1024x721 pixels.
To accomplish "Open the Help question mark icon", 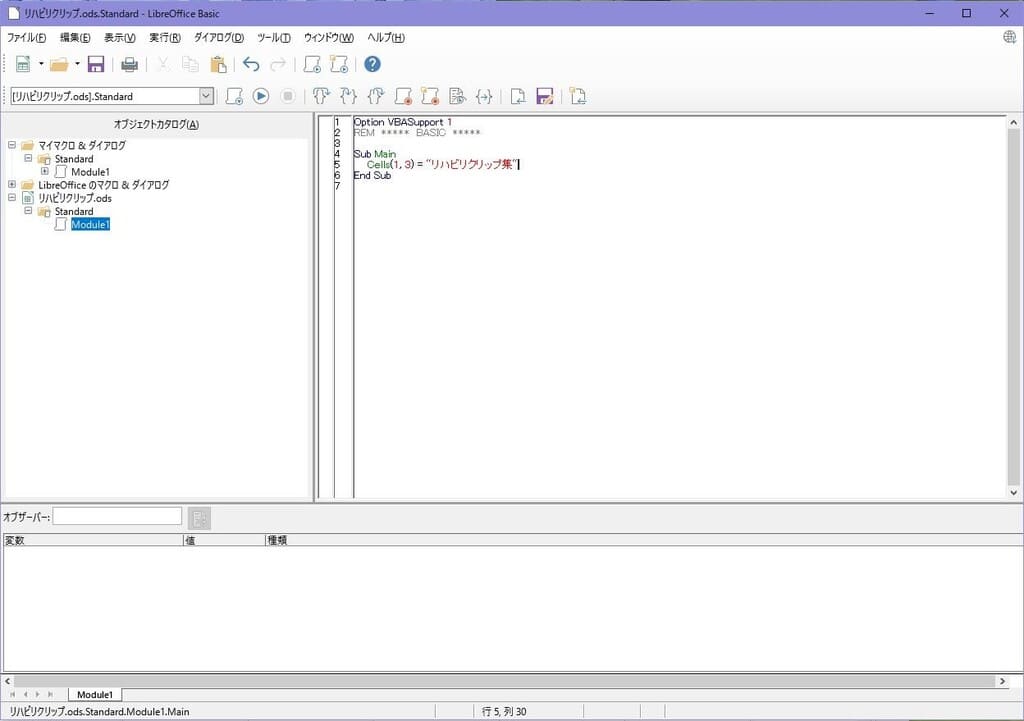I will 372,65.
